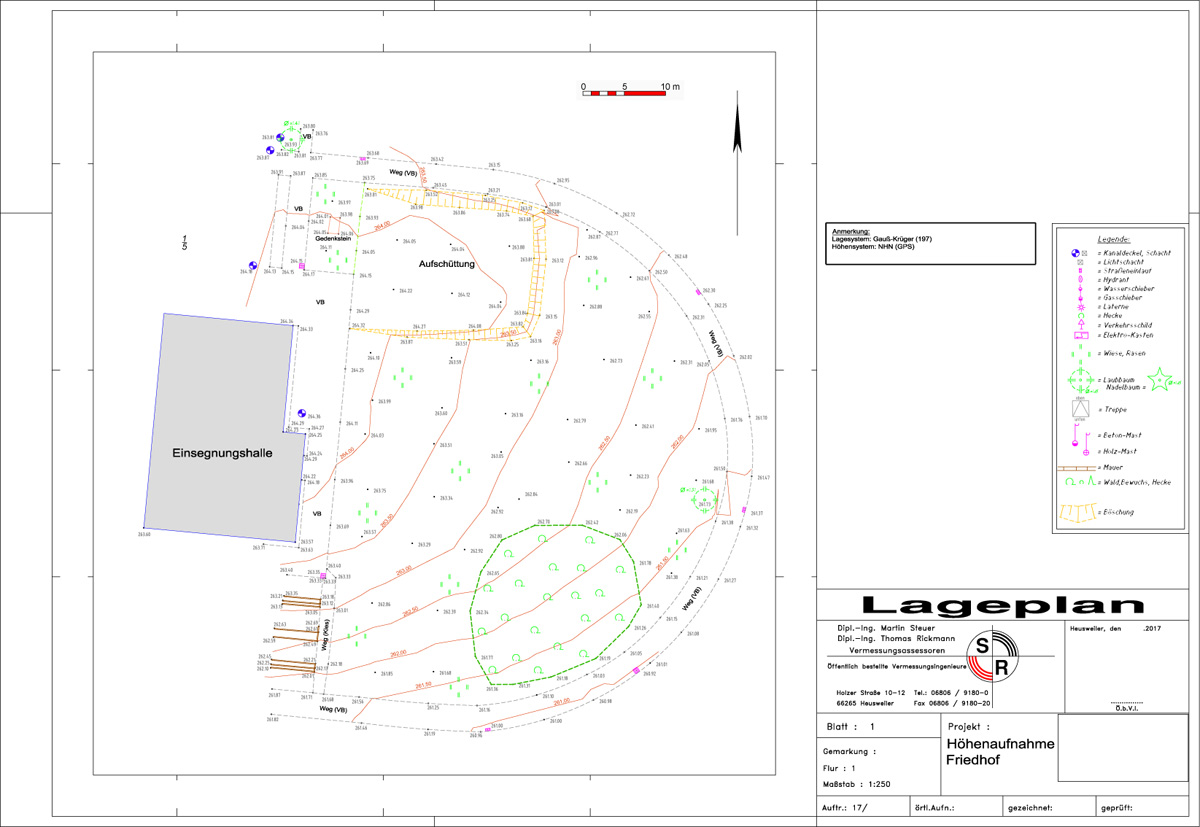The width and height of the screenshot is (1200, 827).
Task: Click the Aufschüttung label on the map
Action: [x=446, y=264]
